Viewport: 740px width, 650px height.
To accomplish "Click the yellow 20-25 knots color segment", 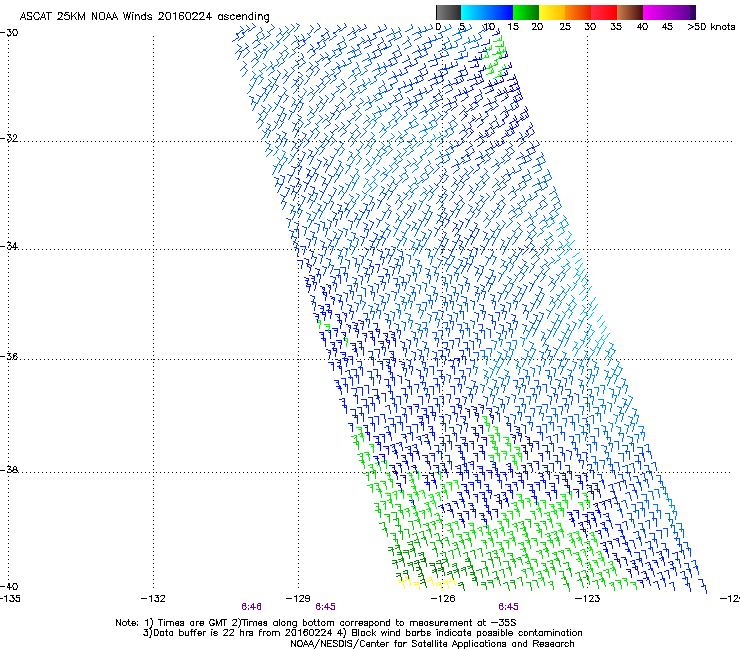I will point(552,12).
